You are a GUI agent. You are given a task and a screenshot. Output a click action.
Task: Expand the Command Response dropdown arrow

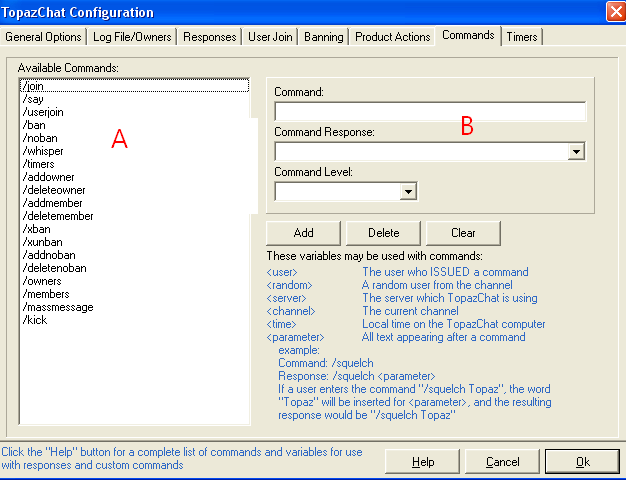pyautogui.click(x=576, y=151)
